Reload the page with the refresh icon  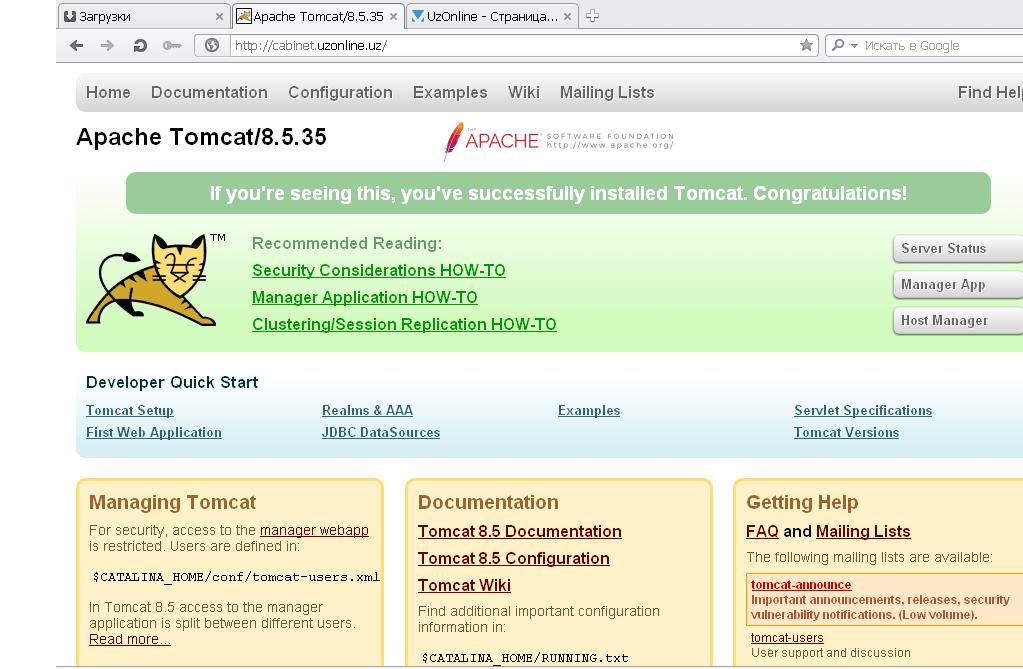(140, 45)
